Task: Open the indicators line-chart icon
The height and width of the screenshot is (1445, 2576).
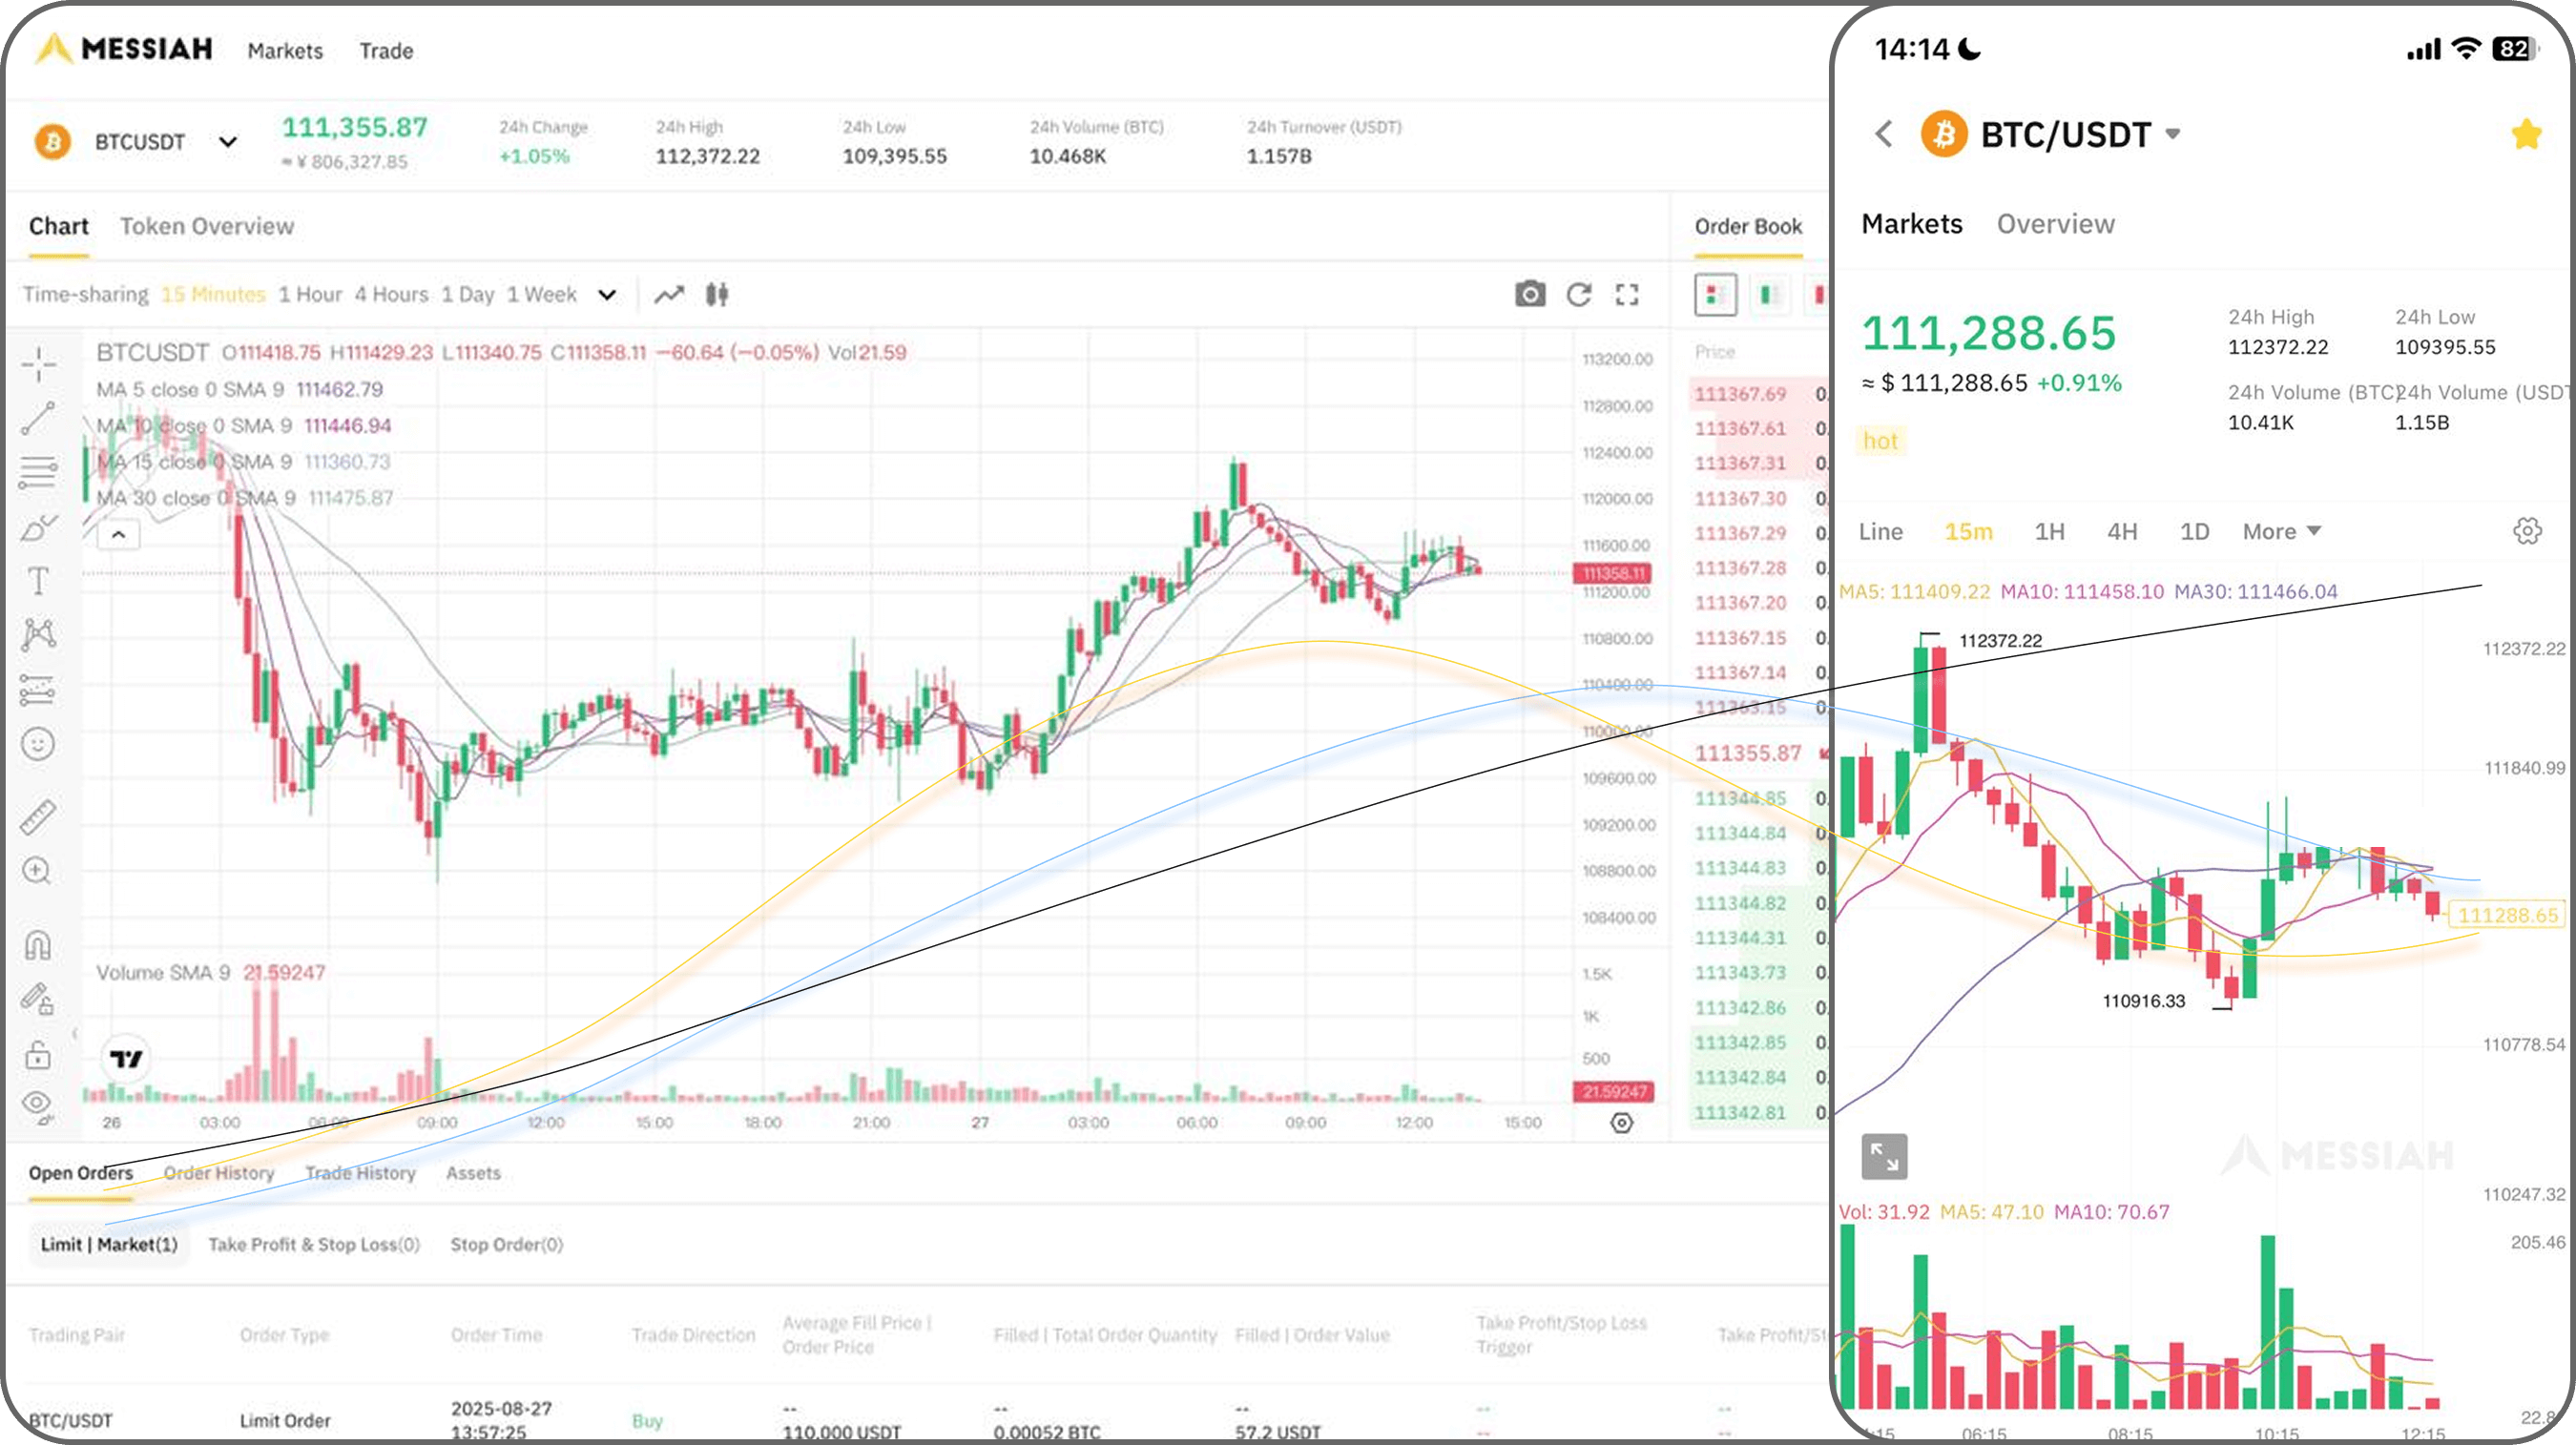Action: (x=669, y=294)
